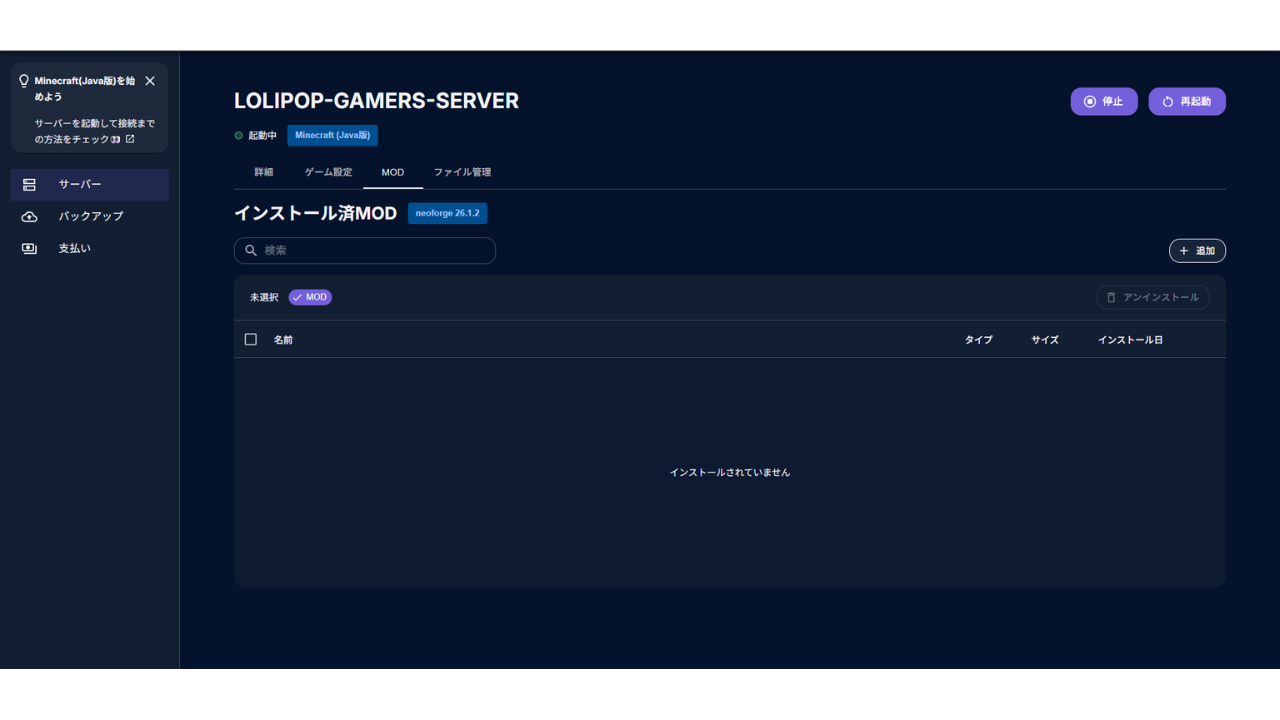This screenshot has width=1280, height=720.
Task: Click the インストール済MOD heading
Action: click(x=315, y=213)
